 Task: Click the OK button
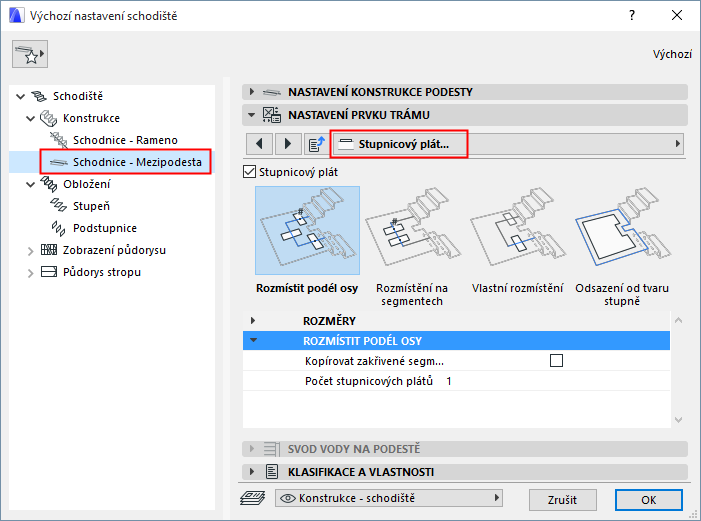click(x=648, y=500)
